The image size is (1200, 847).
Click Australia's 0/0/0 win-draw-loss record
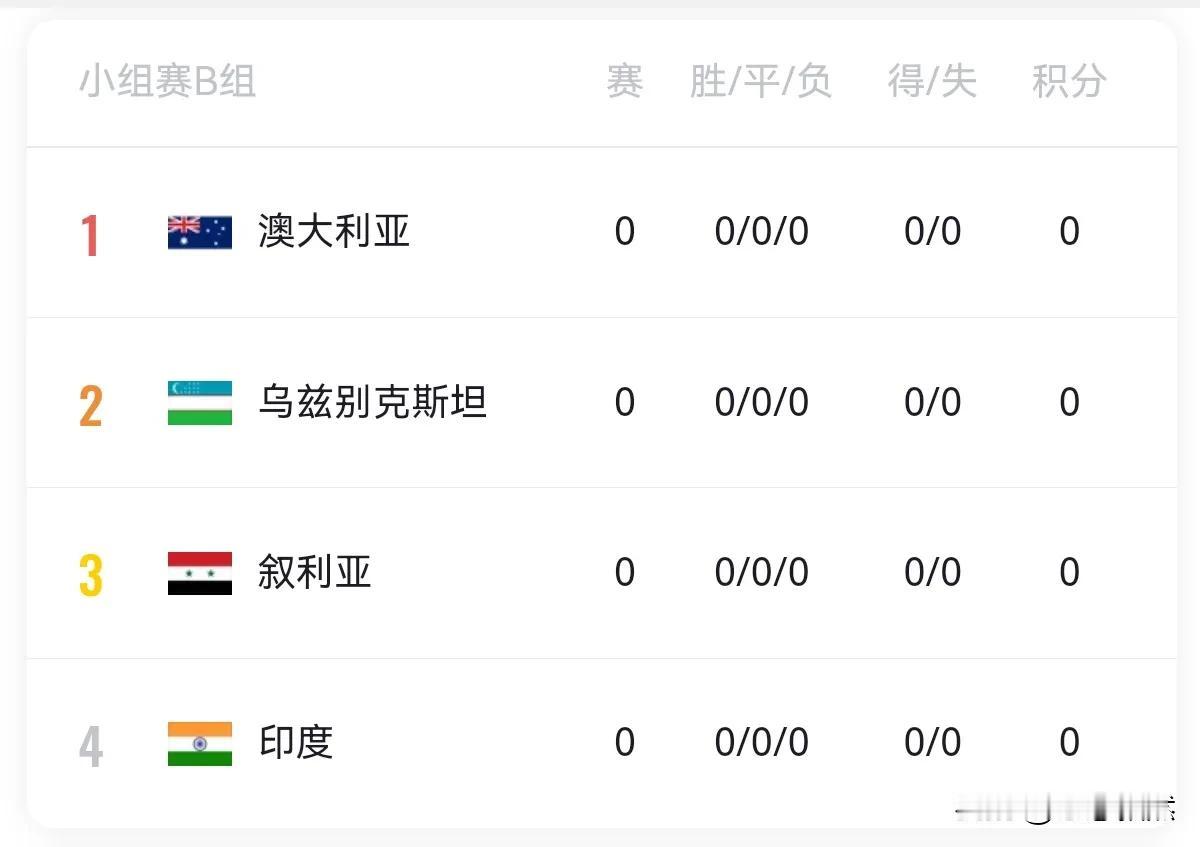pos(761,232)
